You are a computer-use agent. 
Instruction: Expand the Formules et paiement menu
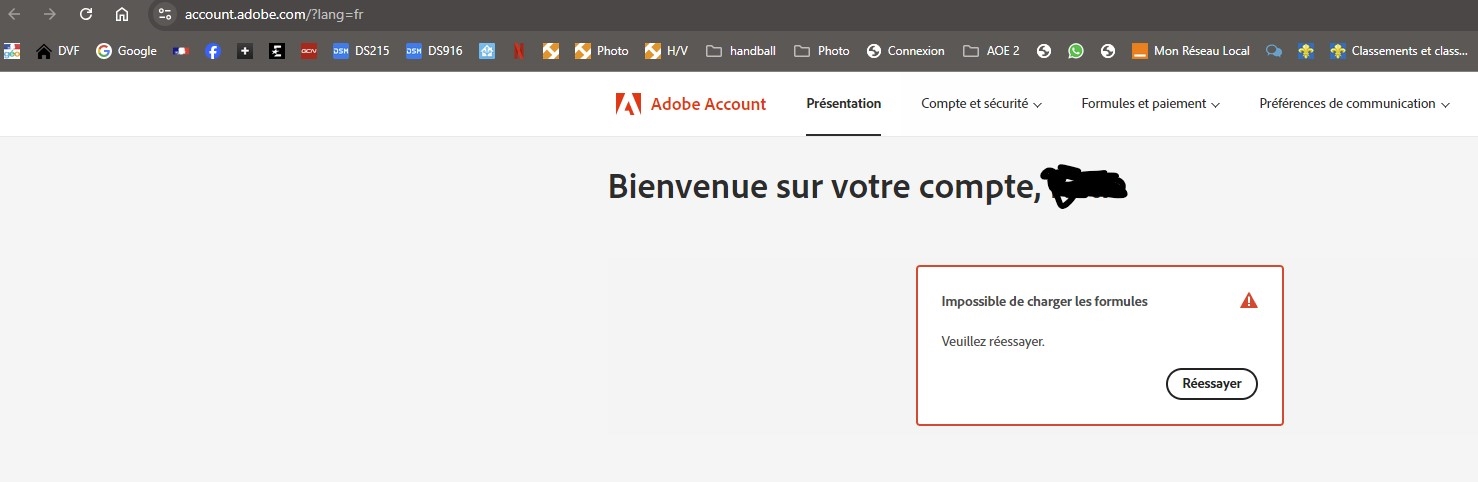tap(1150, 104)
